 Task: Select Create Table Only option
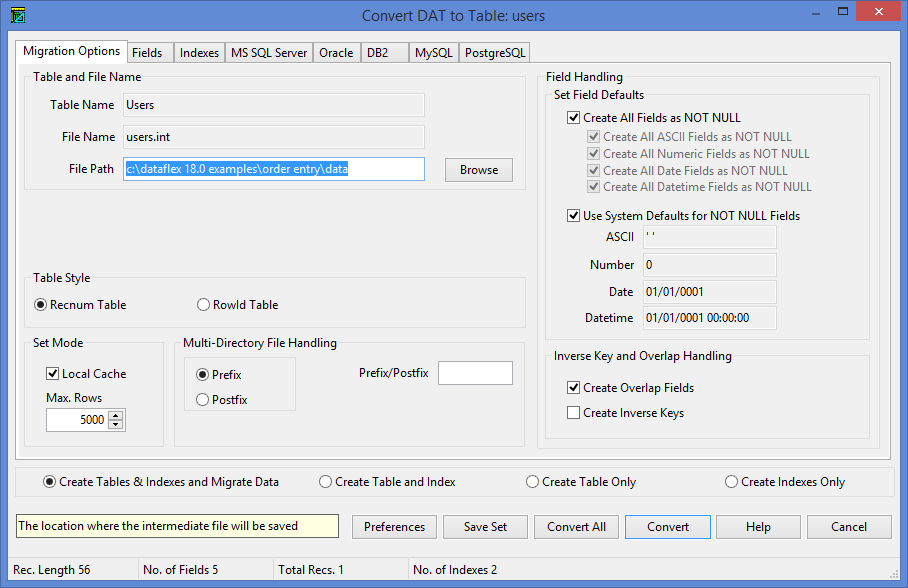533,482
